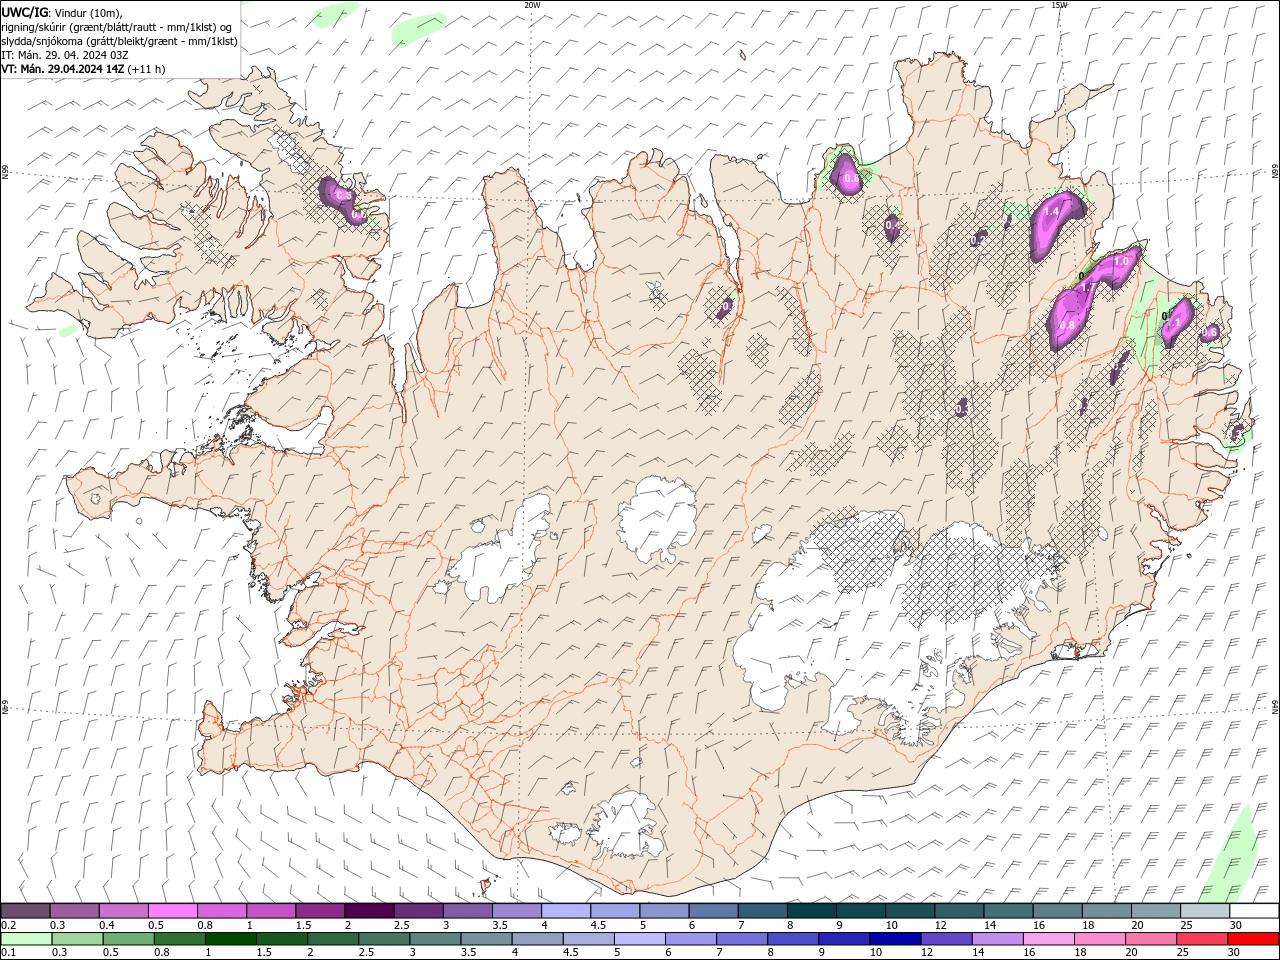Viewport: 1280px width, 960px height.
Task: Click the lavender 4 snow scale swatch
Action: coord(566,910)
